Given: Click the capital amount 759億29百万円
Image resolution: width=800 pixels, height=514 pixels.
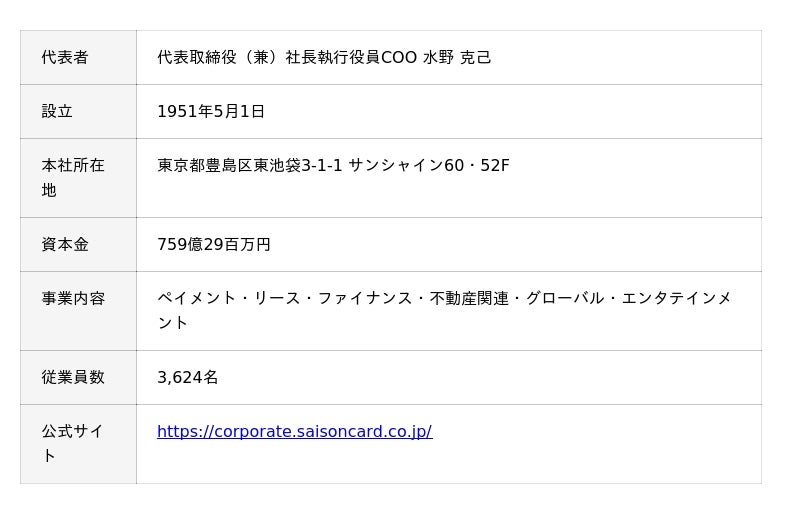Looking at the screenshot, I should pyautogui.click(x=214, y=245).
